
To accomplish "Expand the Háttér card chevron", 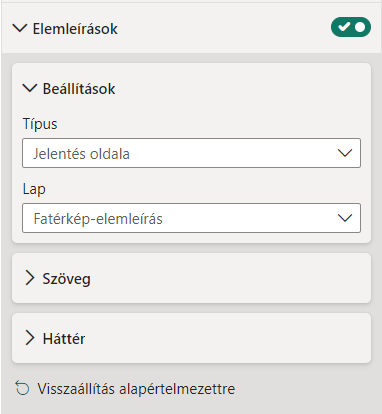I will tap(30, 338).
